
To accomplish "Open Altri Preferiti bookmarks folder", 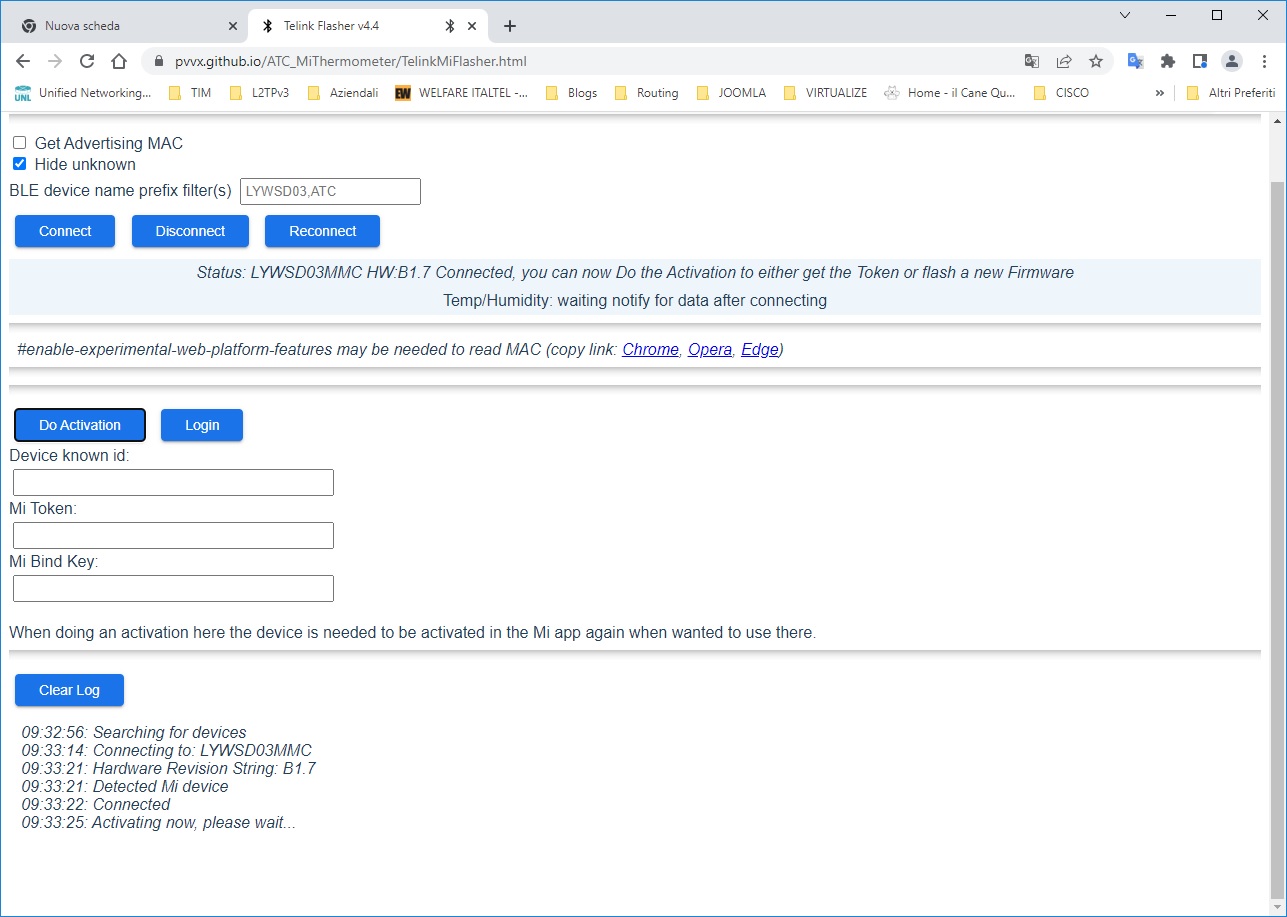I will [1231, 93].
